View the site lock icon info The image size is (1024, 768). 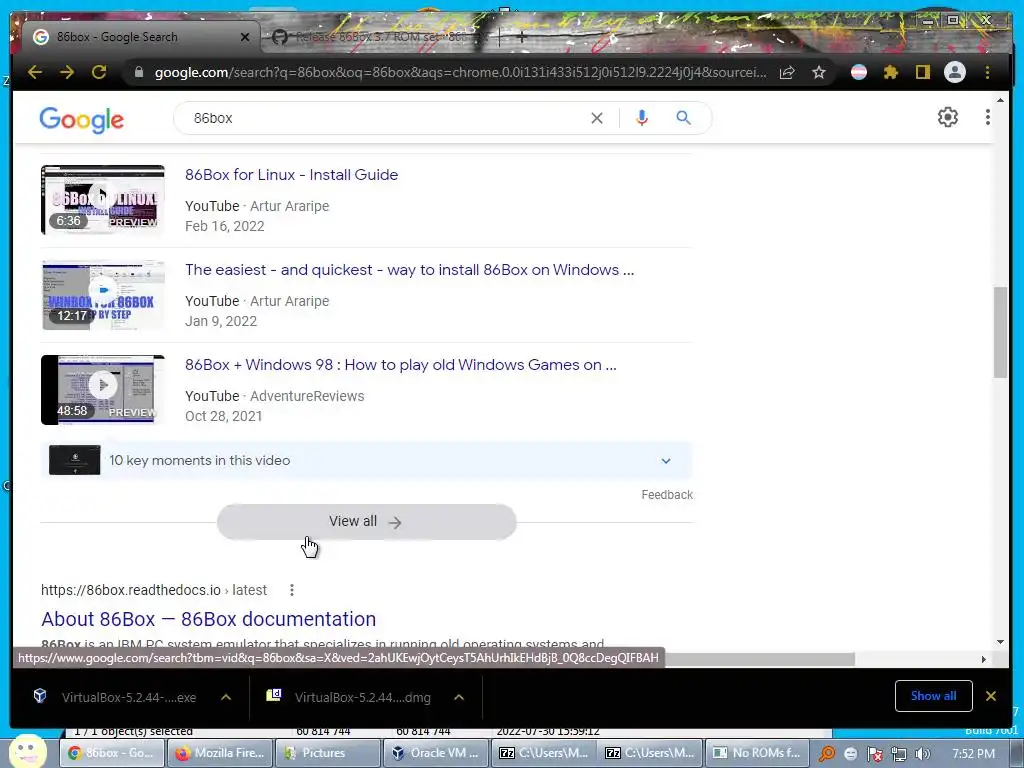coord(138,72)
